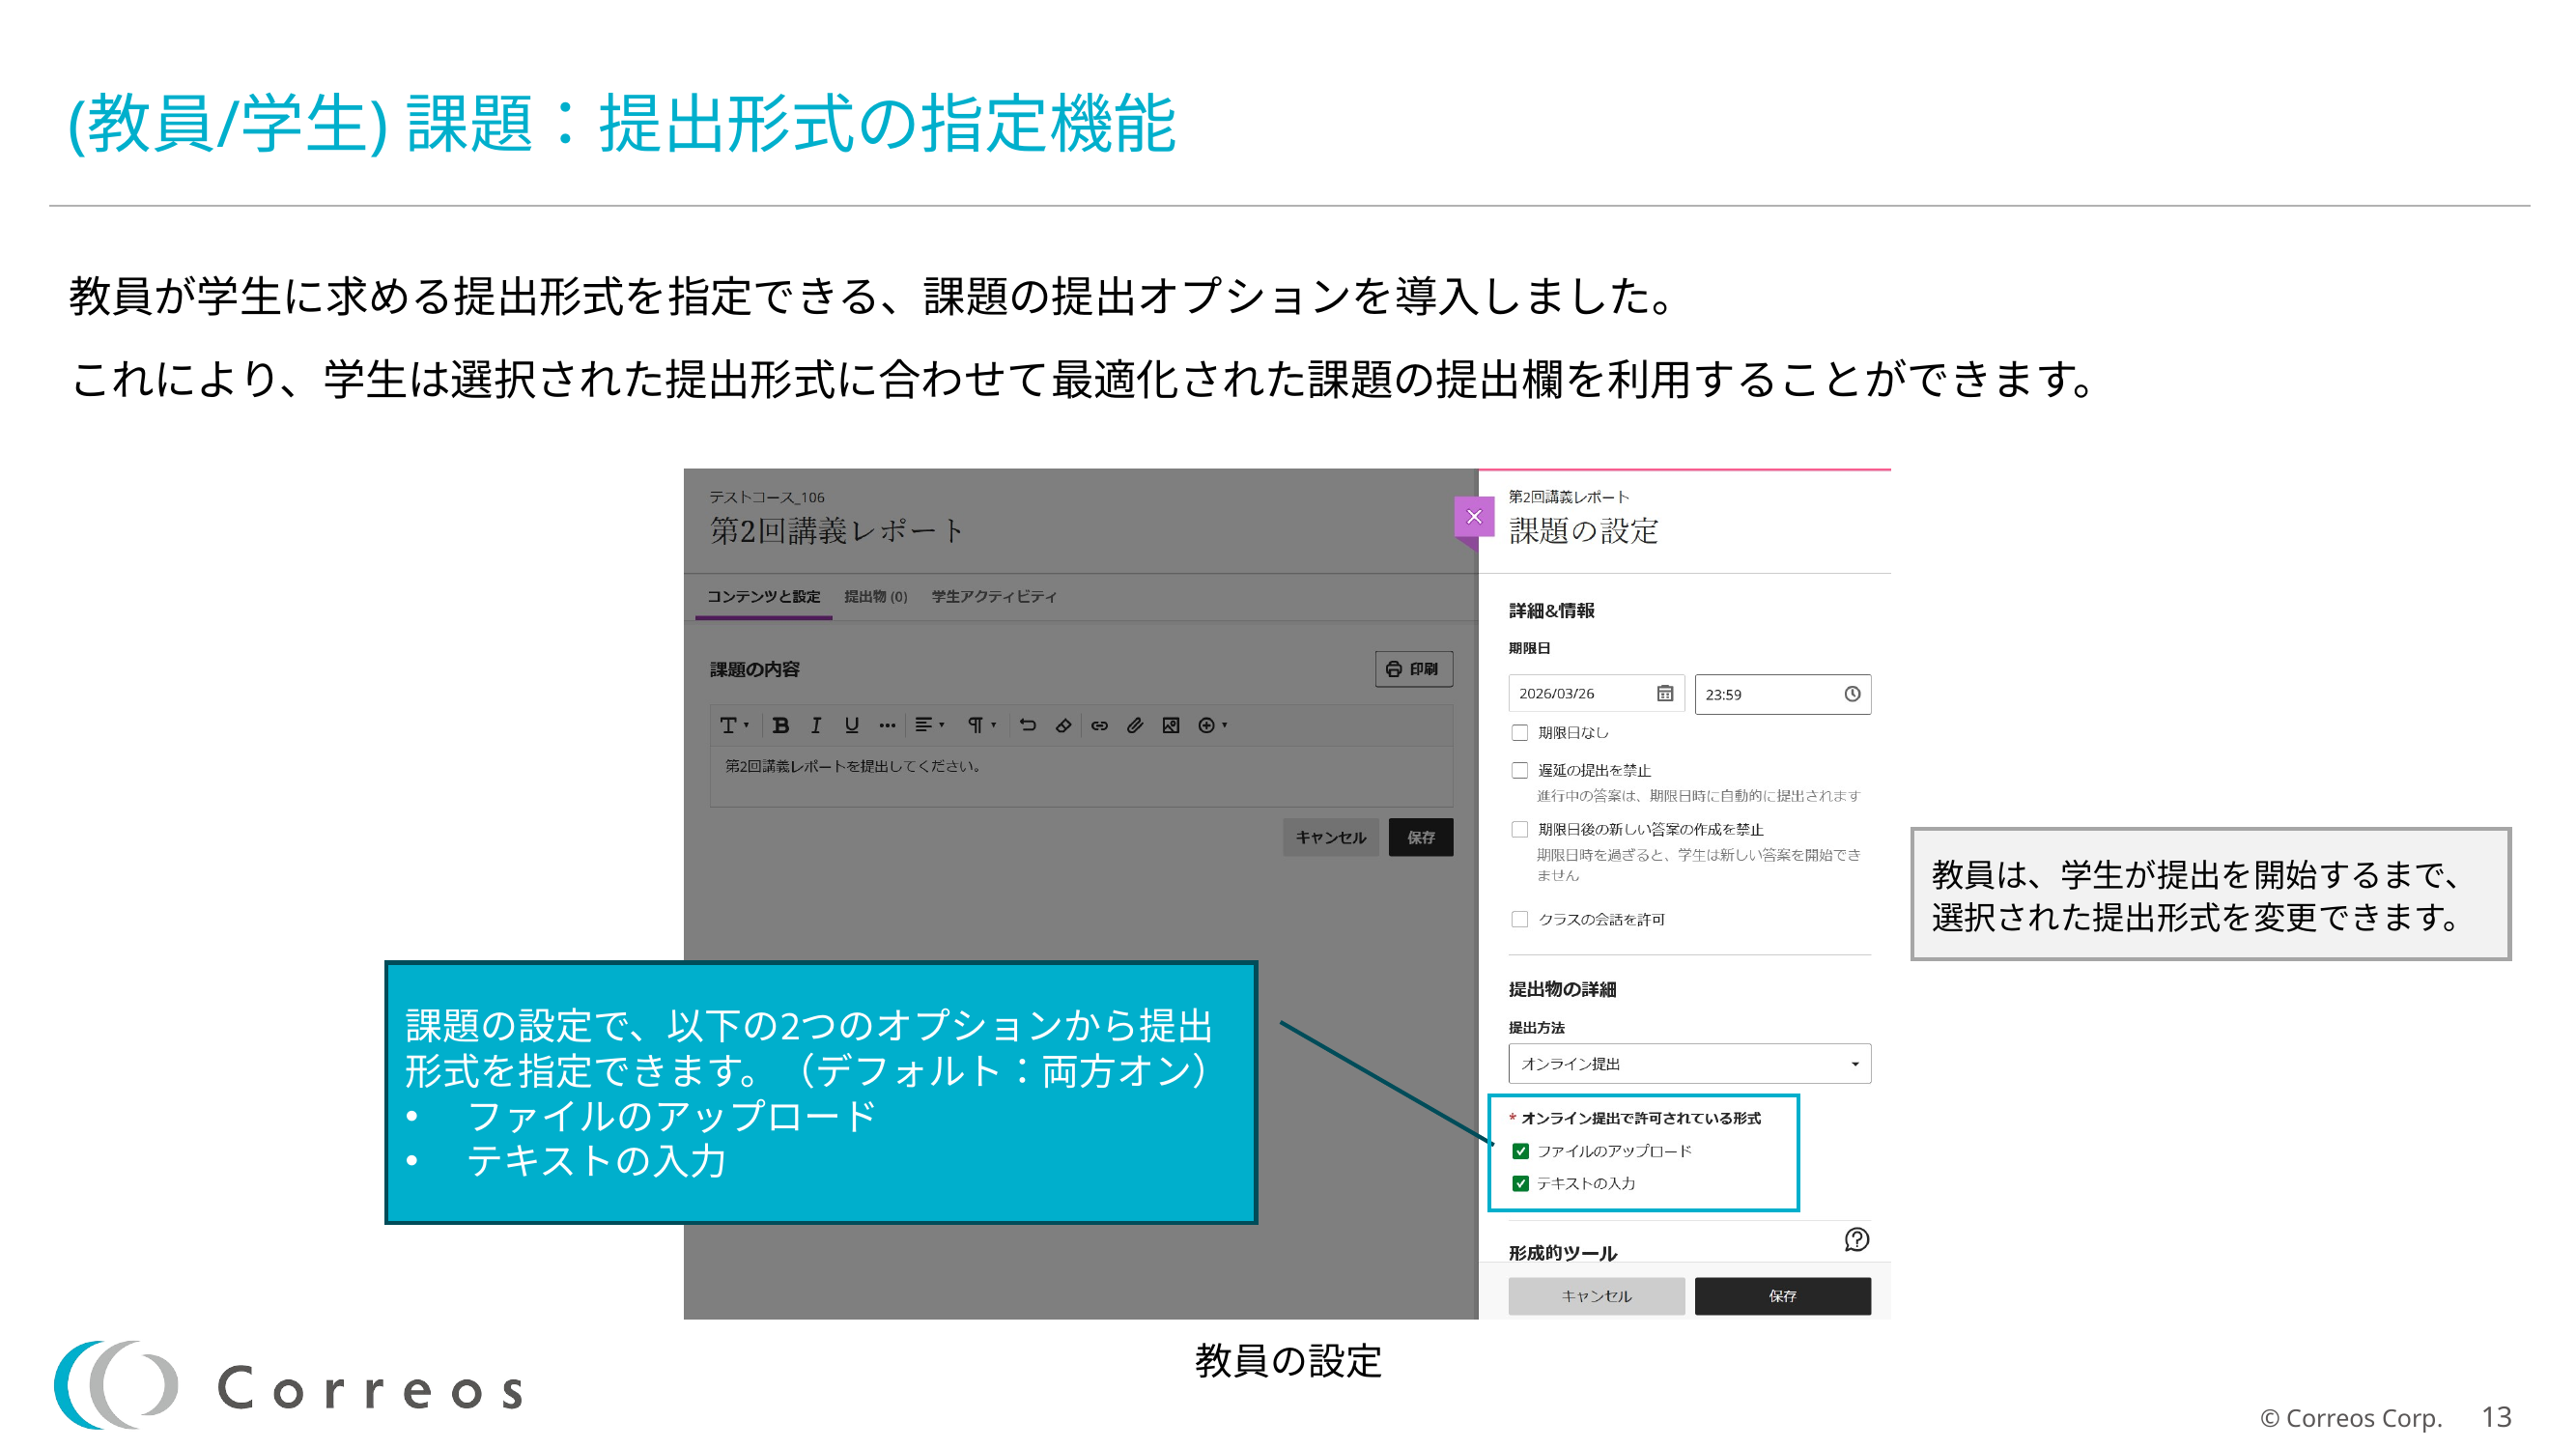Viewport: 2576px width, 1449px height.
Task: Uncheck ファイルのアップロード checkbox
Action: [x=1521, y=1151]
